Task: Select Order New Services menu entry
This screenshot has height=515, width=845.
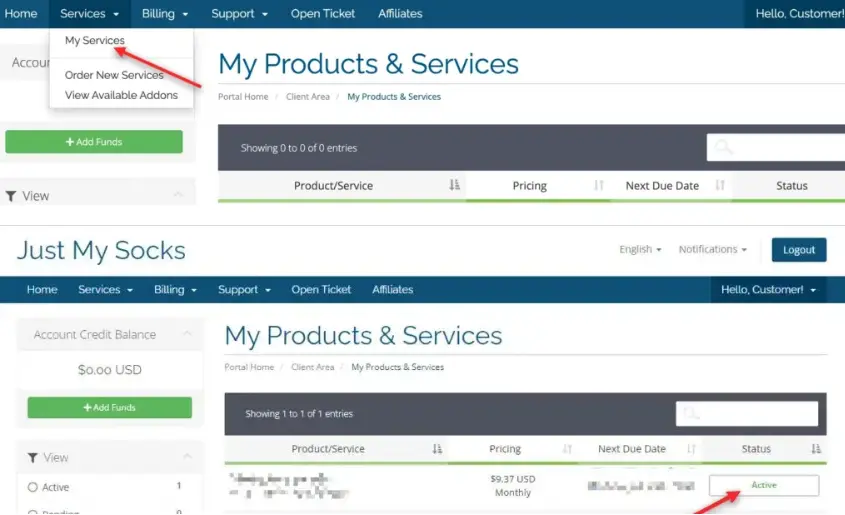Action: pos(114,75)
